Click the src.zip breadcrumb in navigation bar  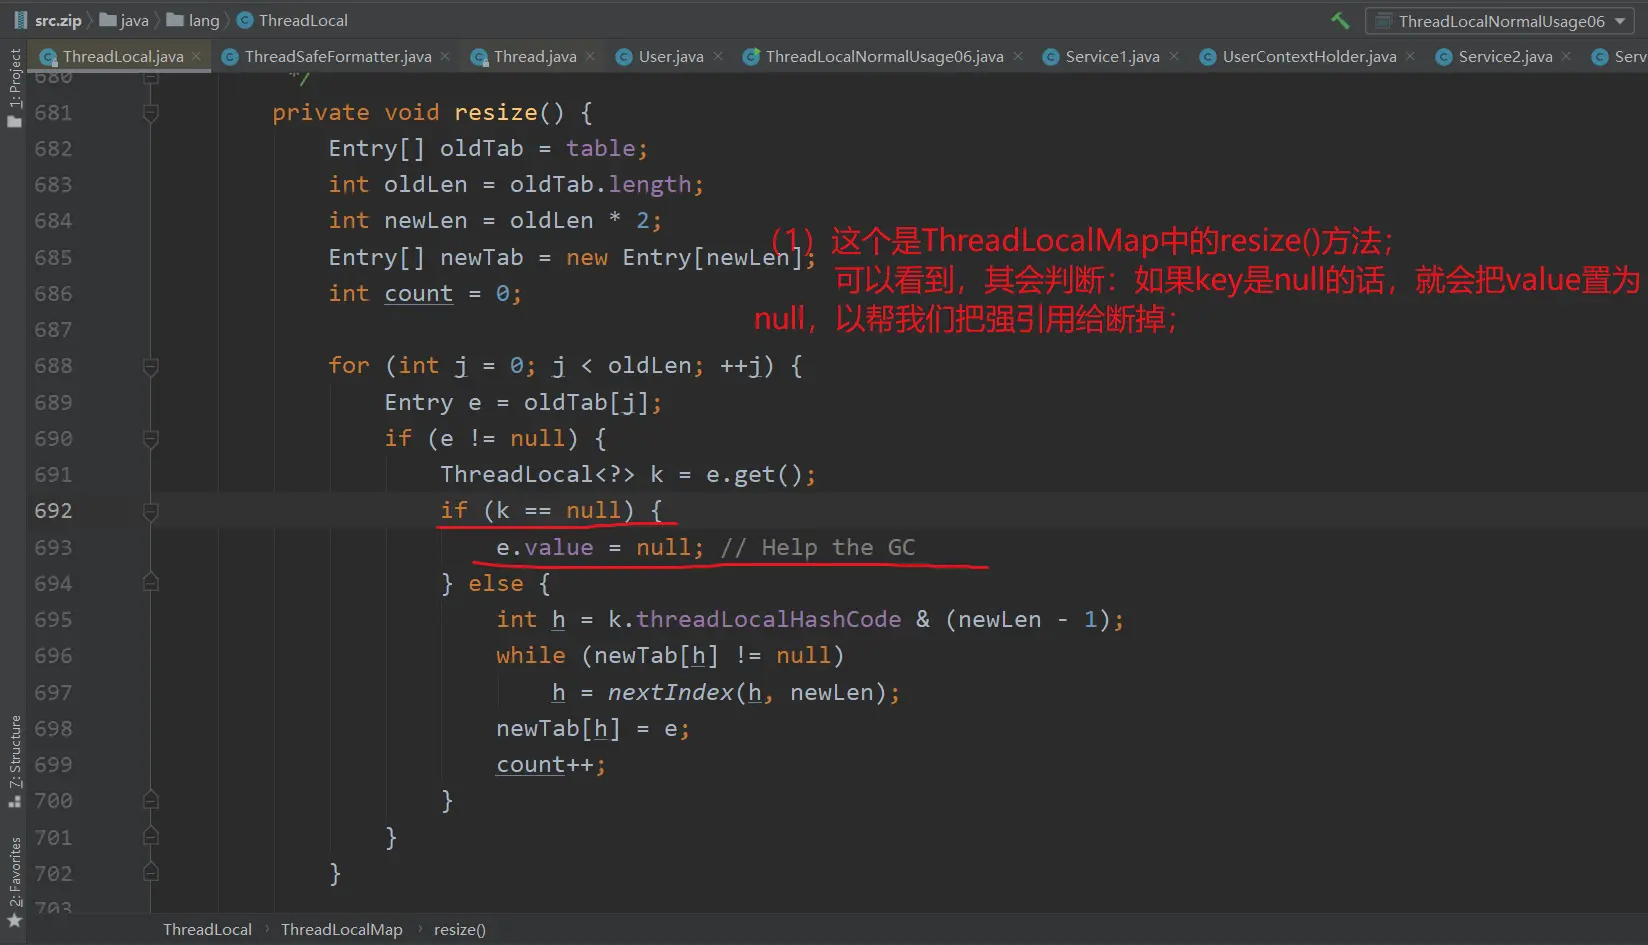[57, 21]
